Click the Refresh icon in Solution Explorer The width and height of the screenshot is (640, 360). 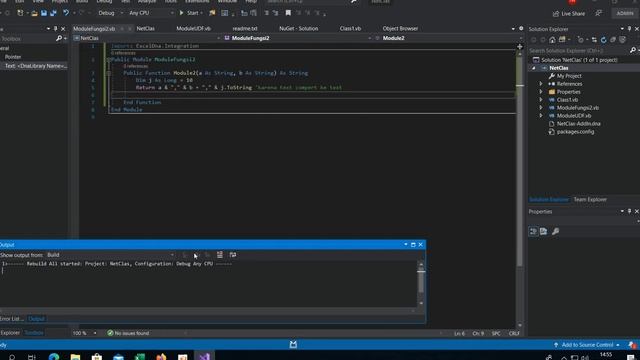coord(603,40)
